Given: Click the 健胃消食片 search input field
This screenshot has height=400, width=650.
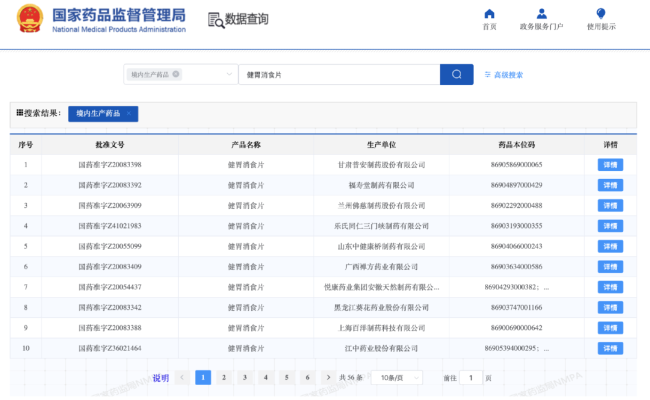Looking at the screenshot, I should pos(339,74).
